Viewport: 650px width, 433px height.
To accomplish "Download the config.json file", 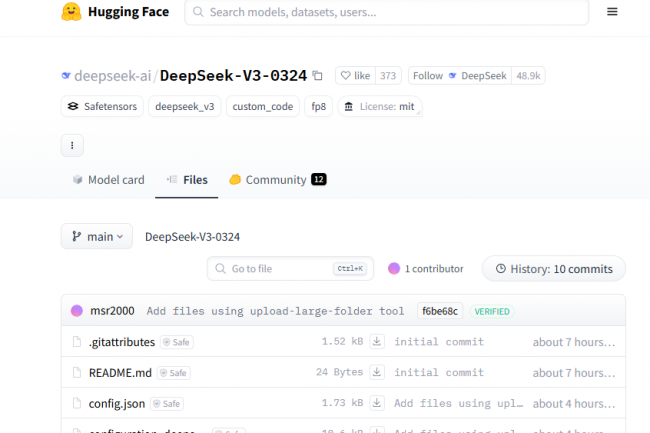I will pos(377,403).
